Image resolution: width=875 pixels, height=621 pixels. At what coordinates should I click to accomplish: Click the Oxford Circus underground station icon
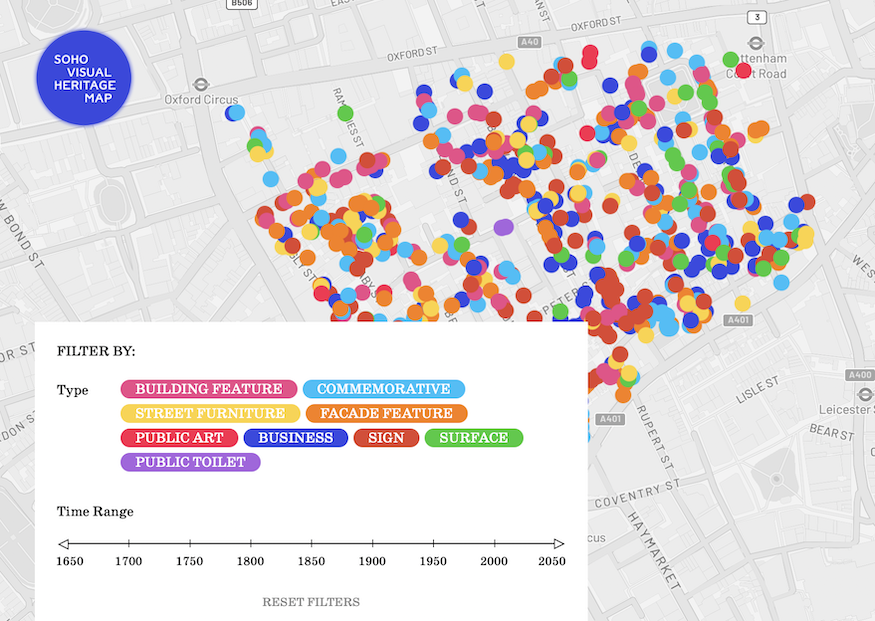(x=201, y=86)
